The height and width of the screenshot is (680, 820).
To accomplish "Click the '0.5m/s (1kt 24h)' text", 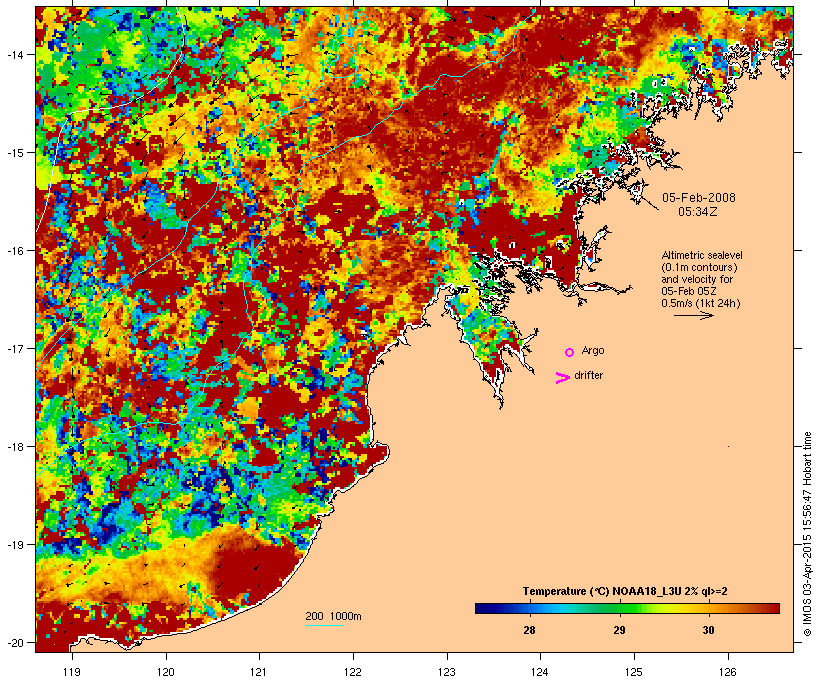I will pyautogui.click(x=701, y=303).
